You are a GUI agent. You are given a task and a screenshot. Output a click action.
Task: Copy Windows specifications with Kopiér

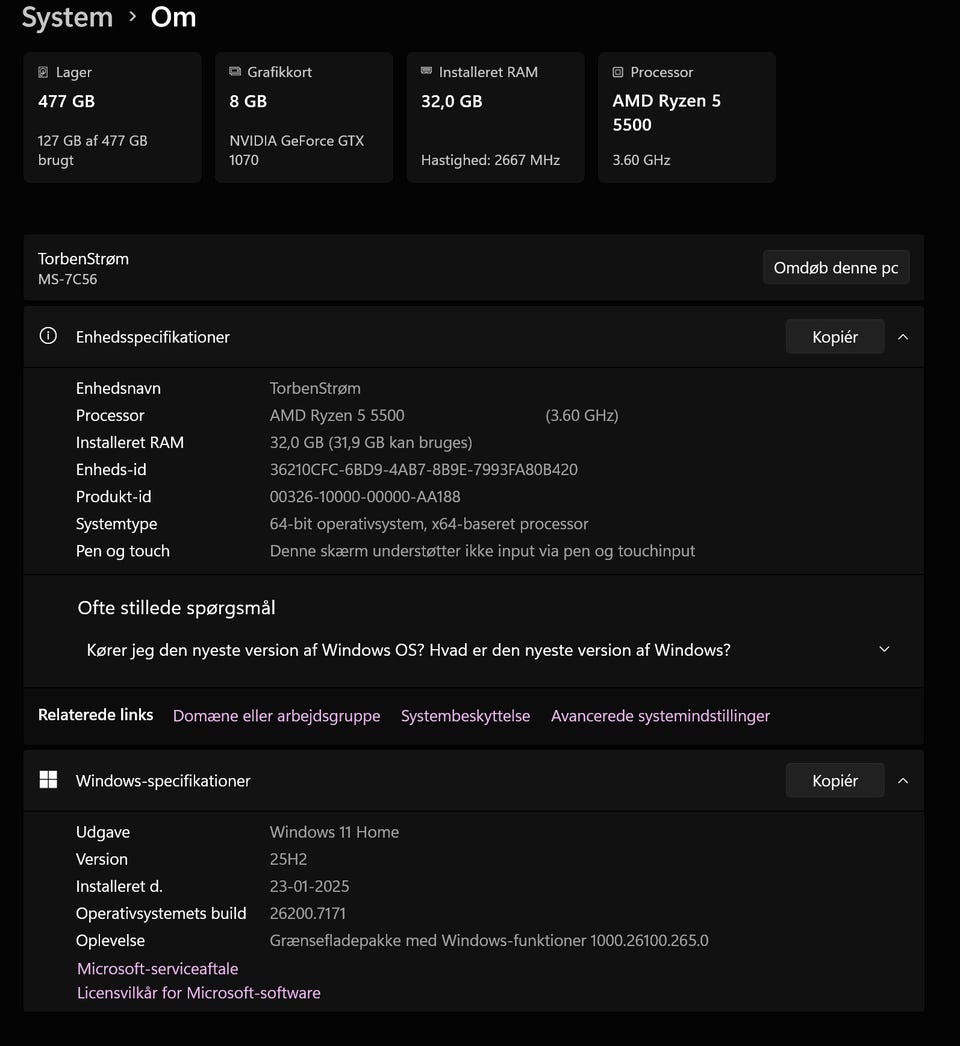tap(835, 781)
